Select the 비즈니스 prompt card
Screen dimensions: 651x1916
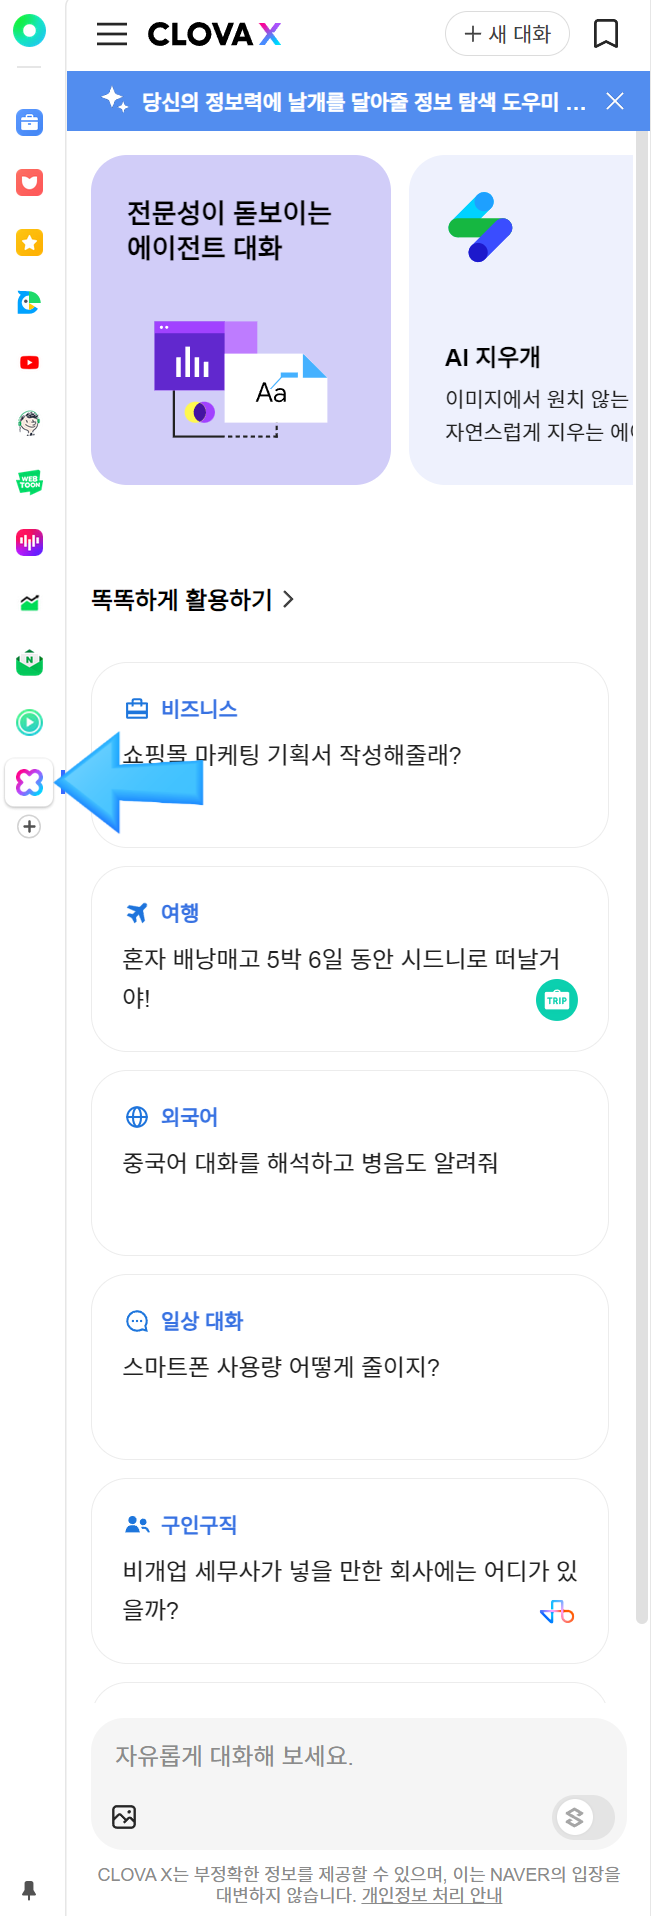click(350, 755)
